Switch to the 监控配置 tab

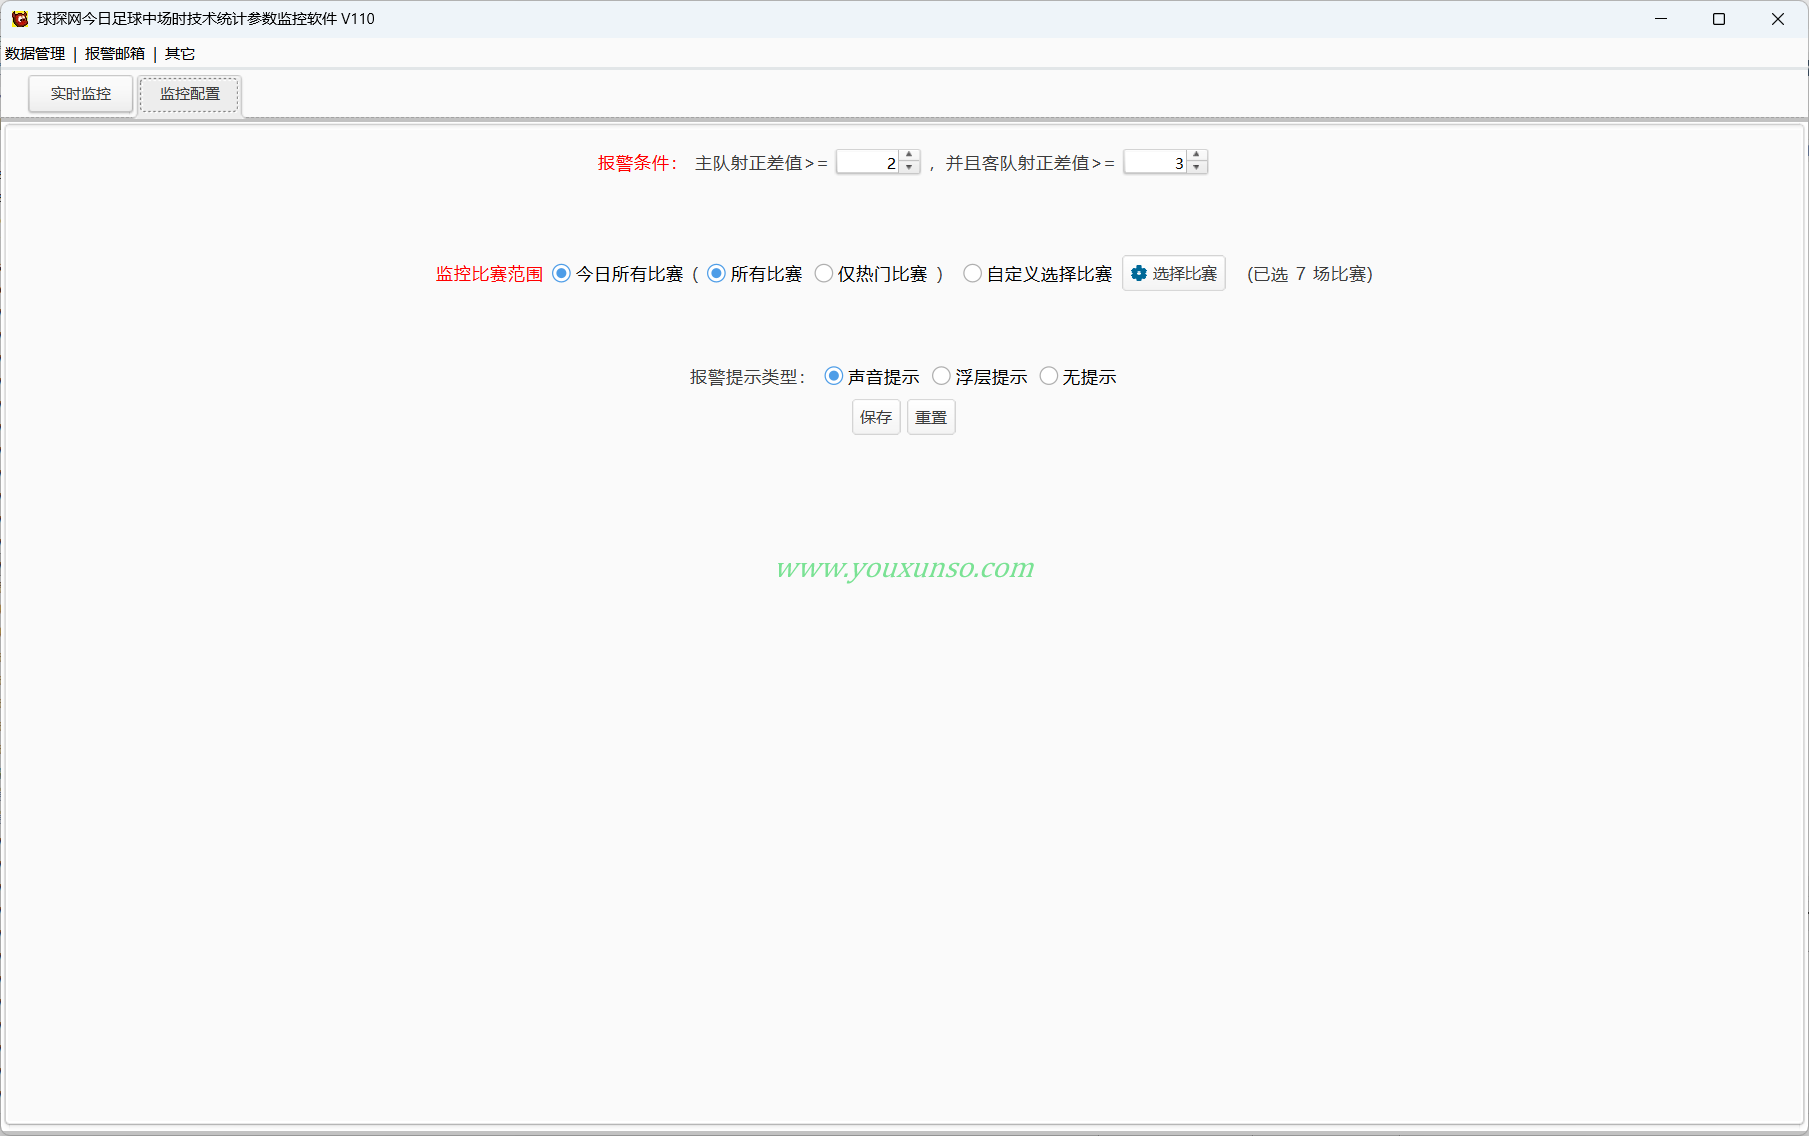pyautogui.click(x=190, y=94)
